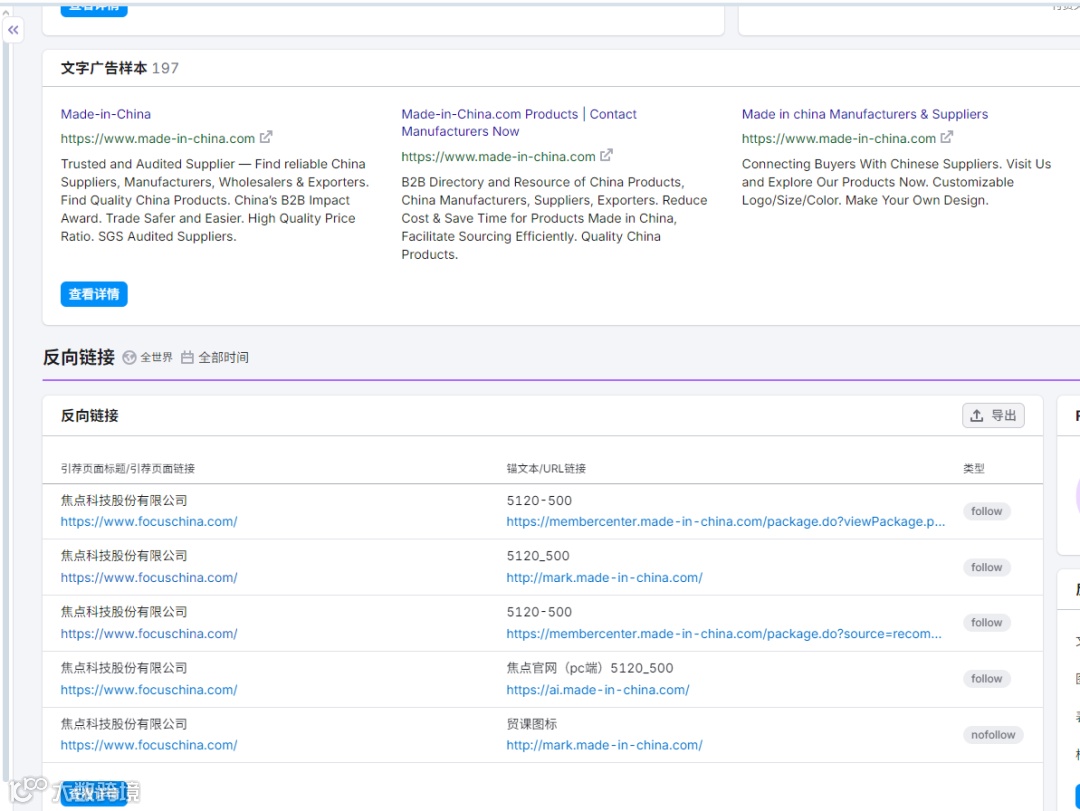Image resolution: width=1080 pixels, height=811 pixels.
Task: Click column header 引荐页面标题/引荐页面链接
Action: tap(127, 469)
